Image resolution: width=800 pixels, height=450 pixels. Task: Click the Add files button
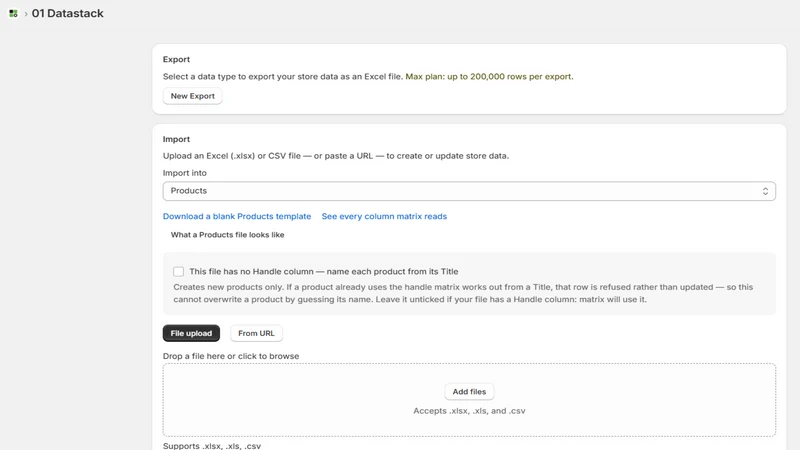(x=469, y=391)
